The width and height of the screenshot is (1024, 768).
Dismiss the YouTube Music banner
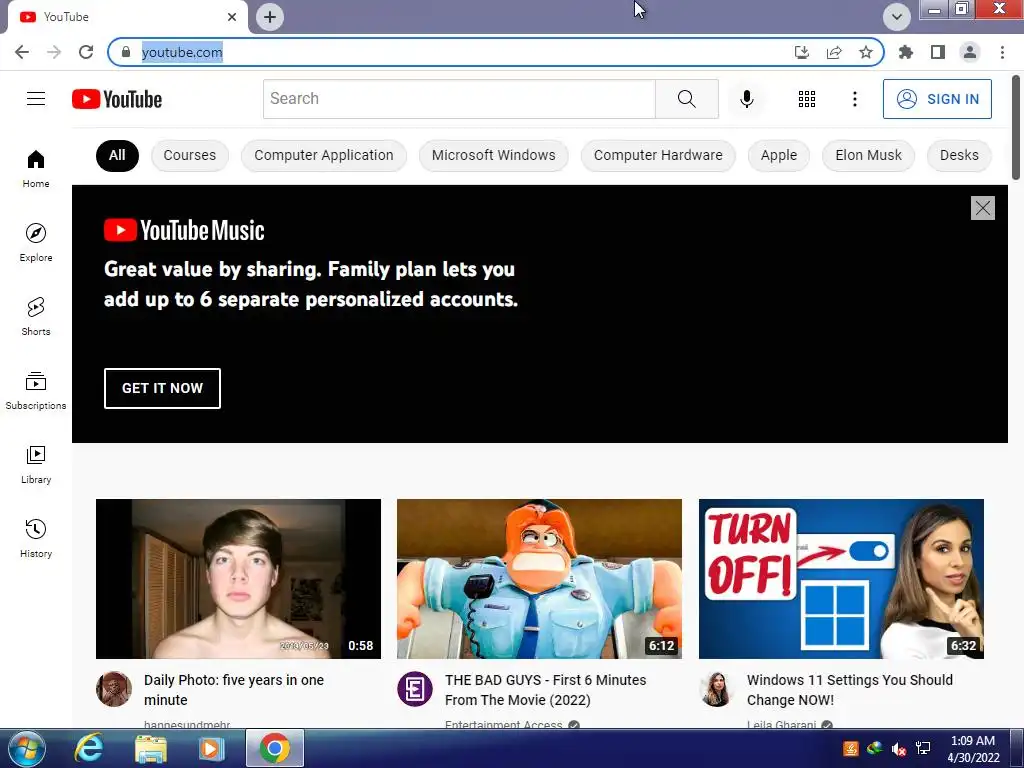(982, 208)
